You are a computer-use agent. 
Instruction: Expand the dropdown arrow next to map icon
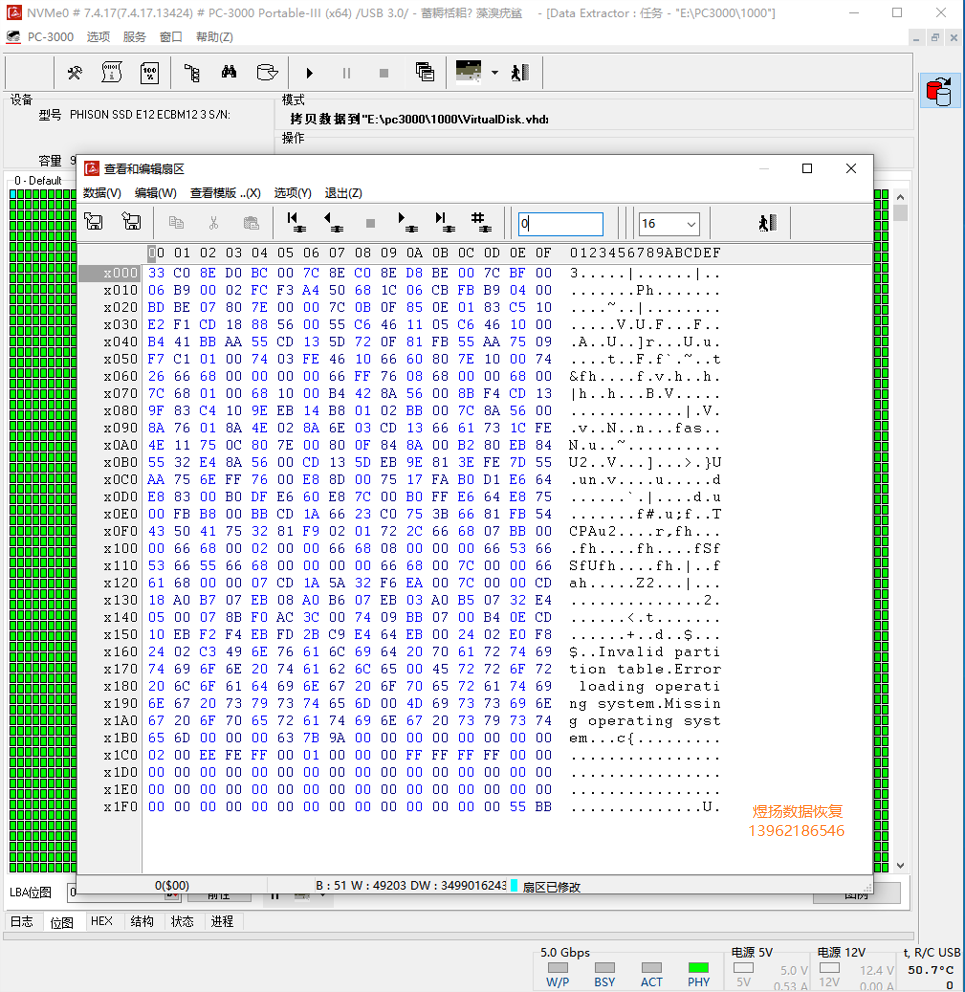[495, 73]
